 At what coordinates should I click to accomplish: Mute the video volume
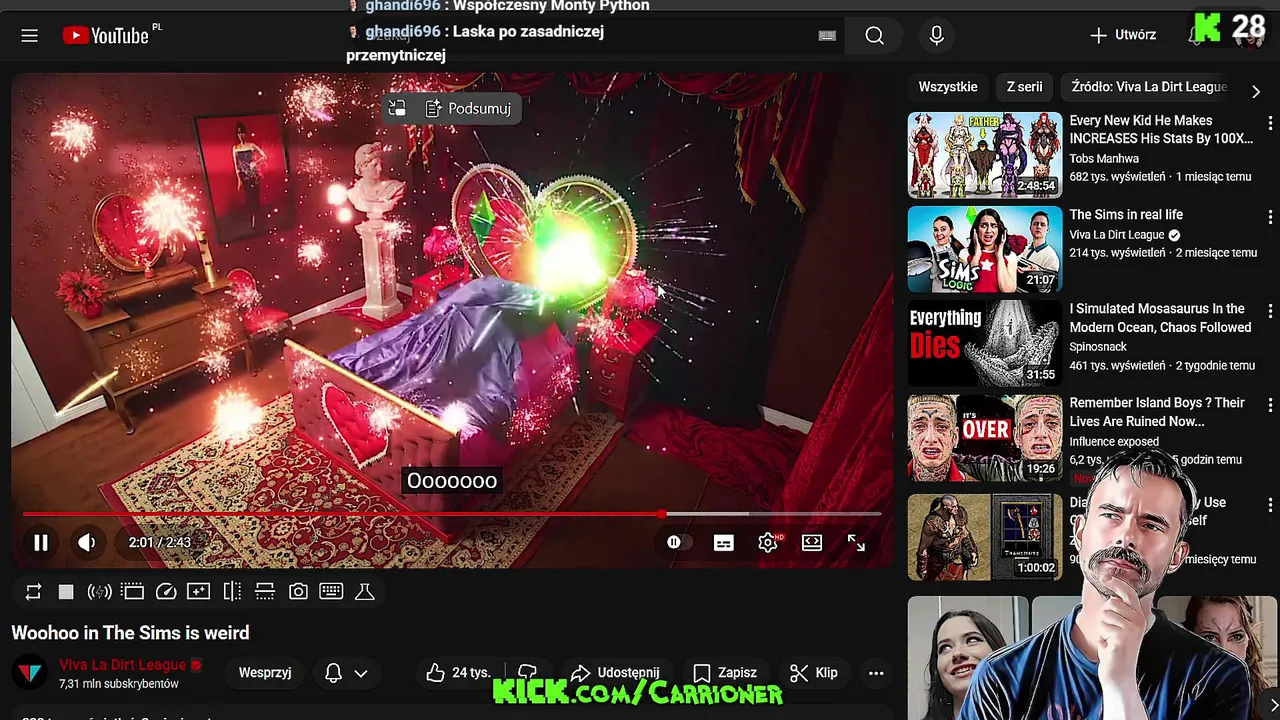tap(87, 542)
